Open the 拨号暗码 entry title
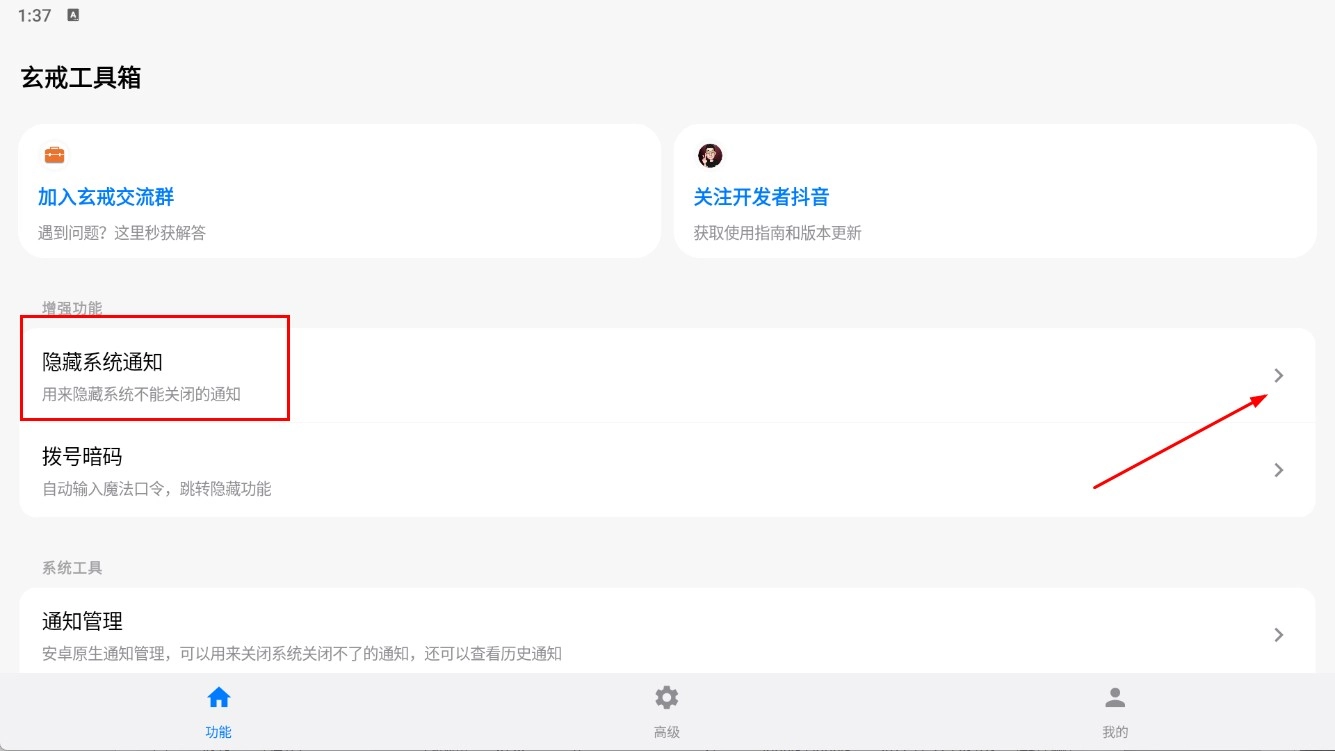This screenshot has width=1335, height=751. pyautogui.click(x=82, y=457)
